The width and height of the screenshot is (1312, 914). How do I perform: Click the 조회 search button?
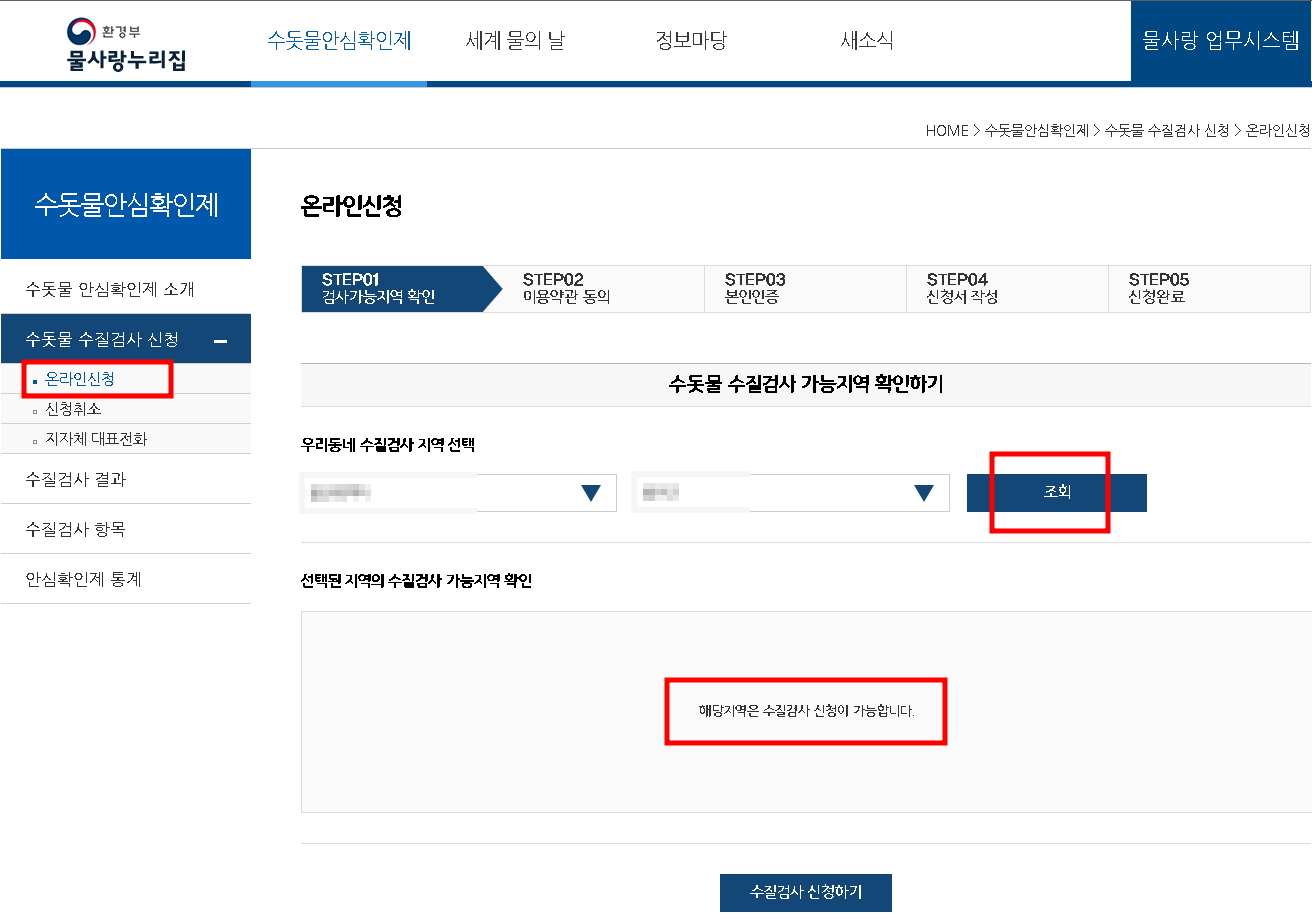click(x=1057, y=492)
